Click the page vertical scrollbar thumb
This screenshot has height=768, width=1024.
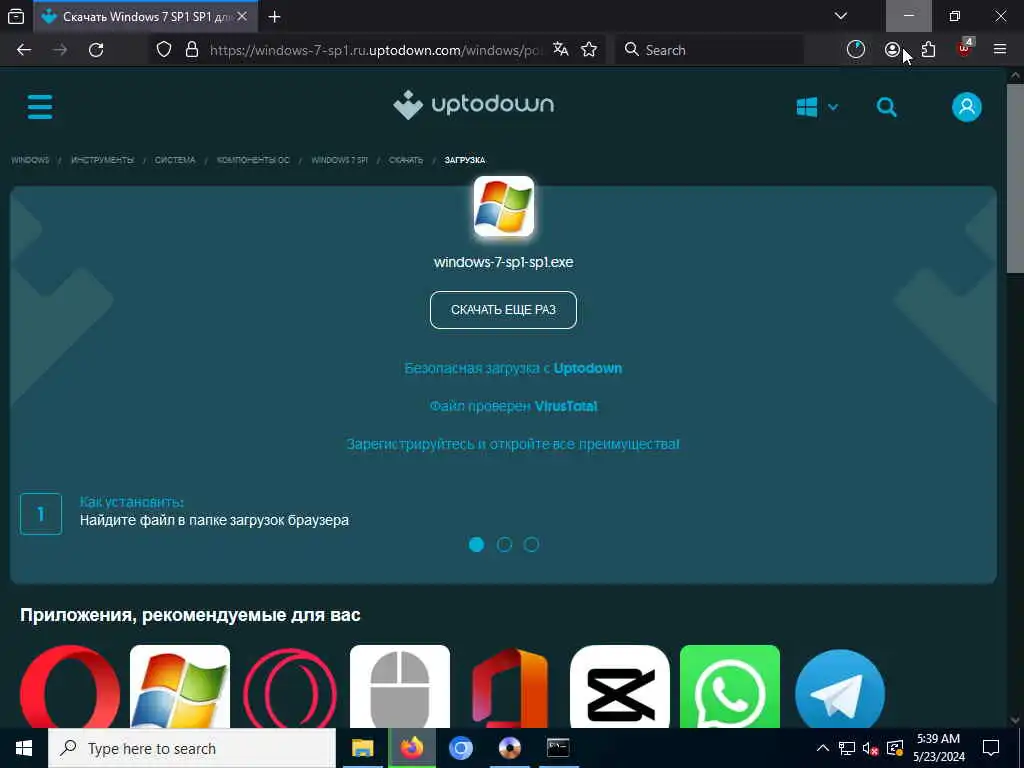1015,178
